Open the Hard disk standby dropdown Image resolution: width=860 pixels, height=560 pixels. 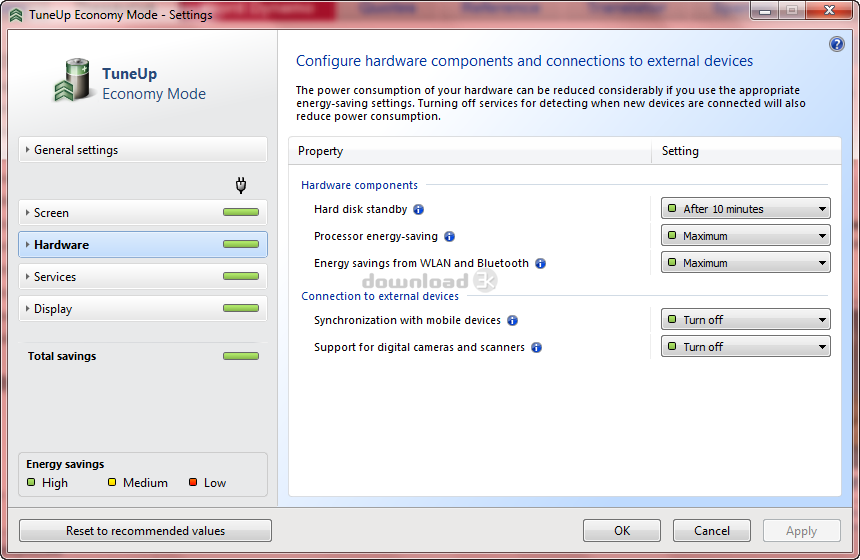tap(745, 209)
